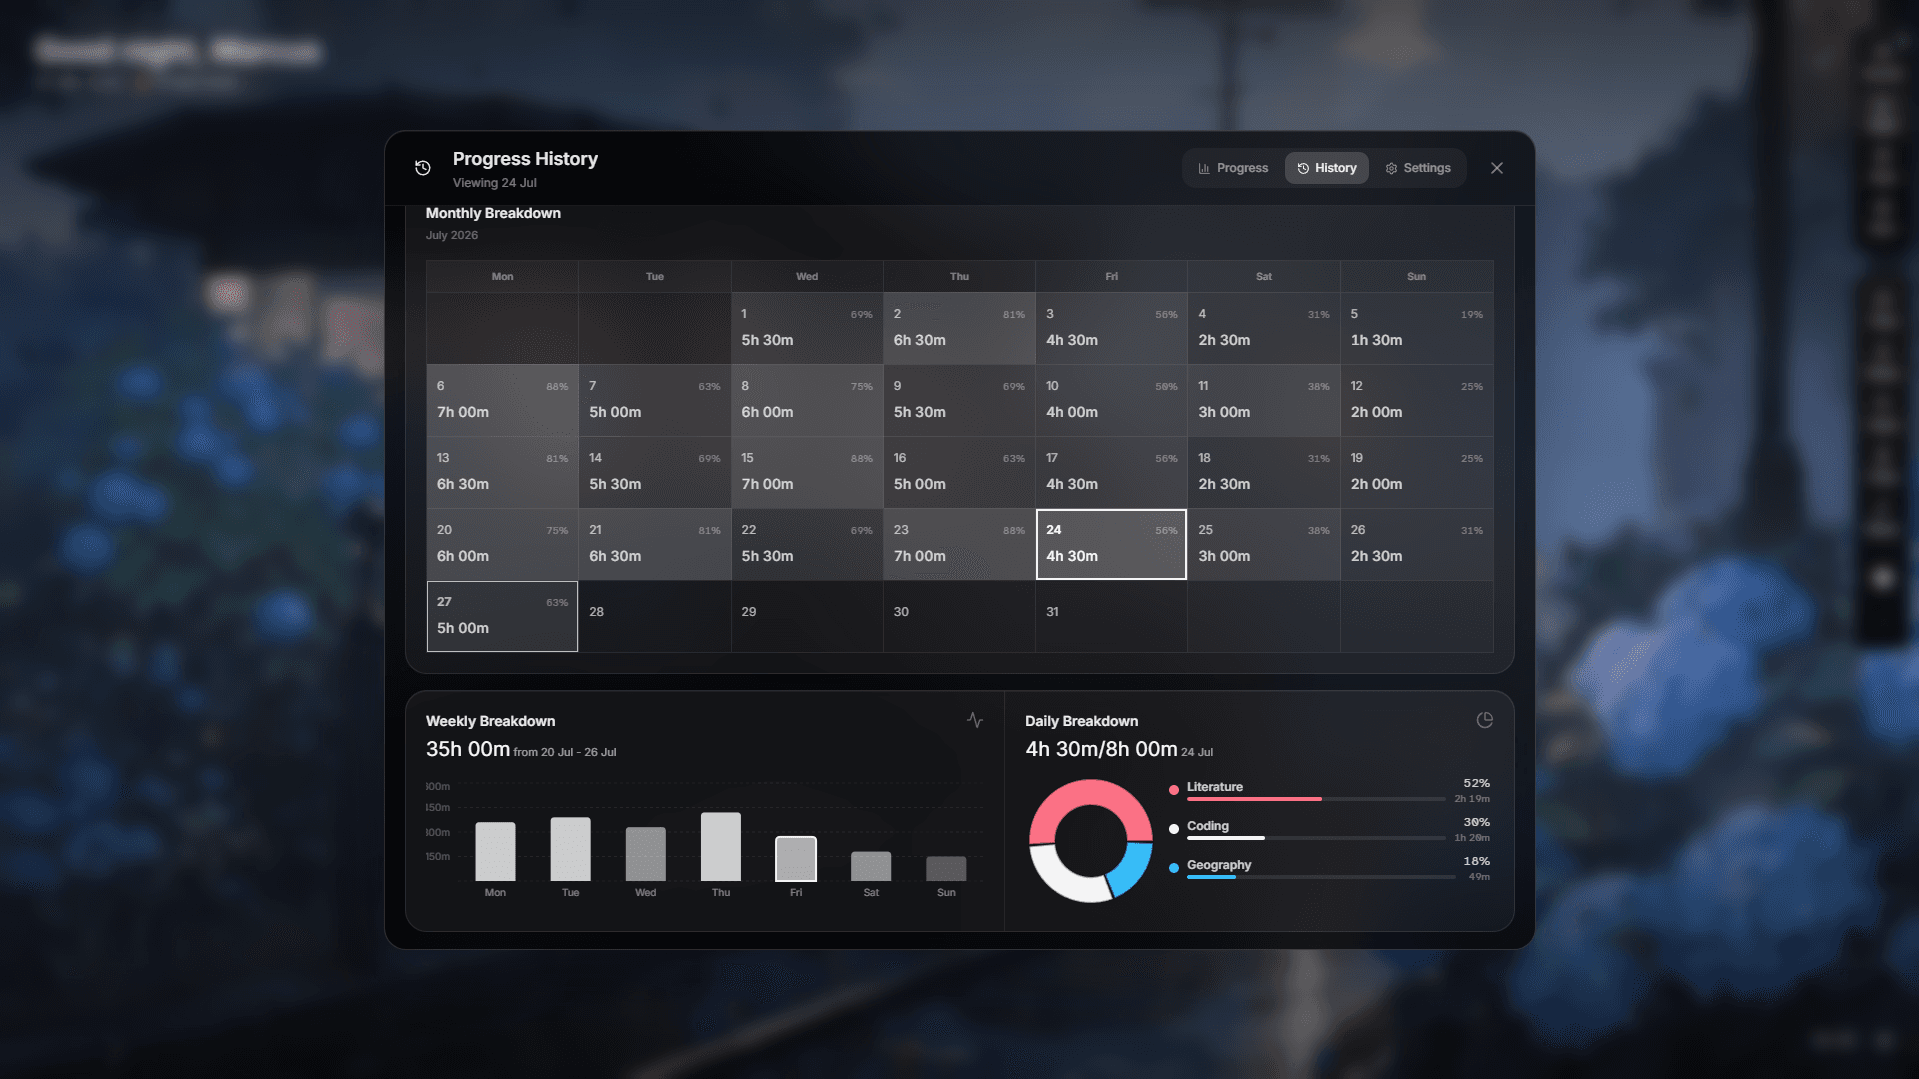Click the Literature category row

[x=1329, y=791]
